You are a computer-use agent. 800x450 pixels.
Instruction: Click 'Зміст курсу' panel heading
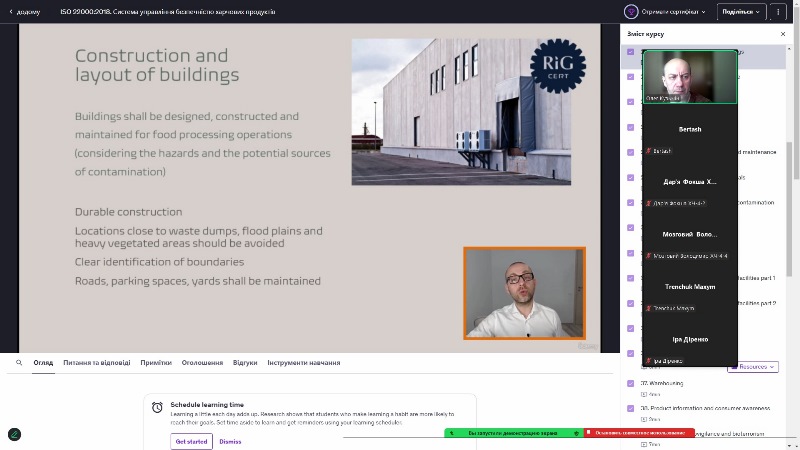coord(645,34)
